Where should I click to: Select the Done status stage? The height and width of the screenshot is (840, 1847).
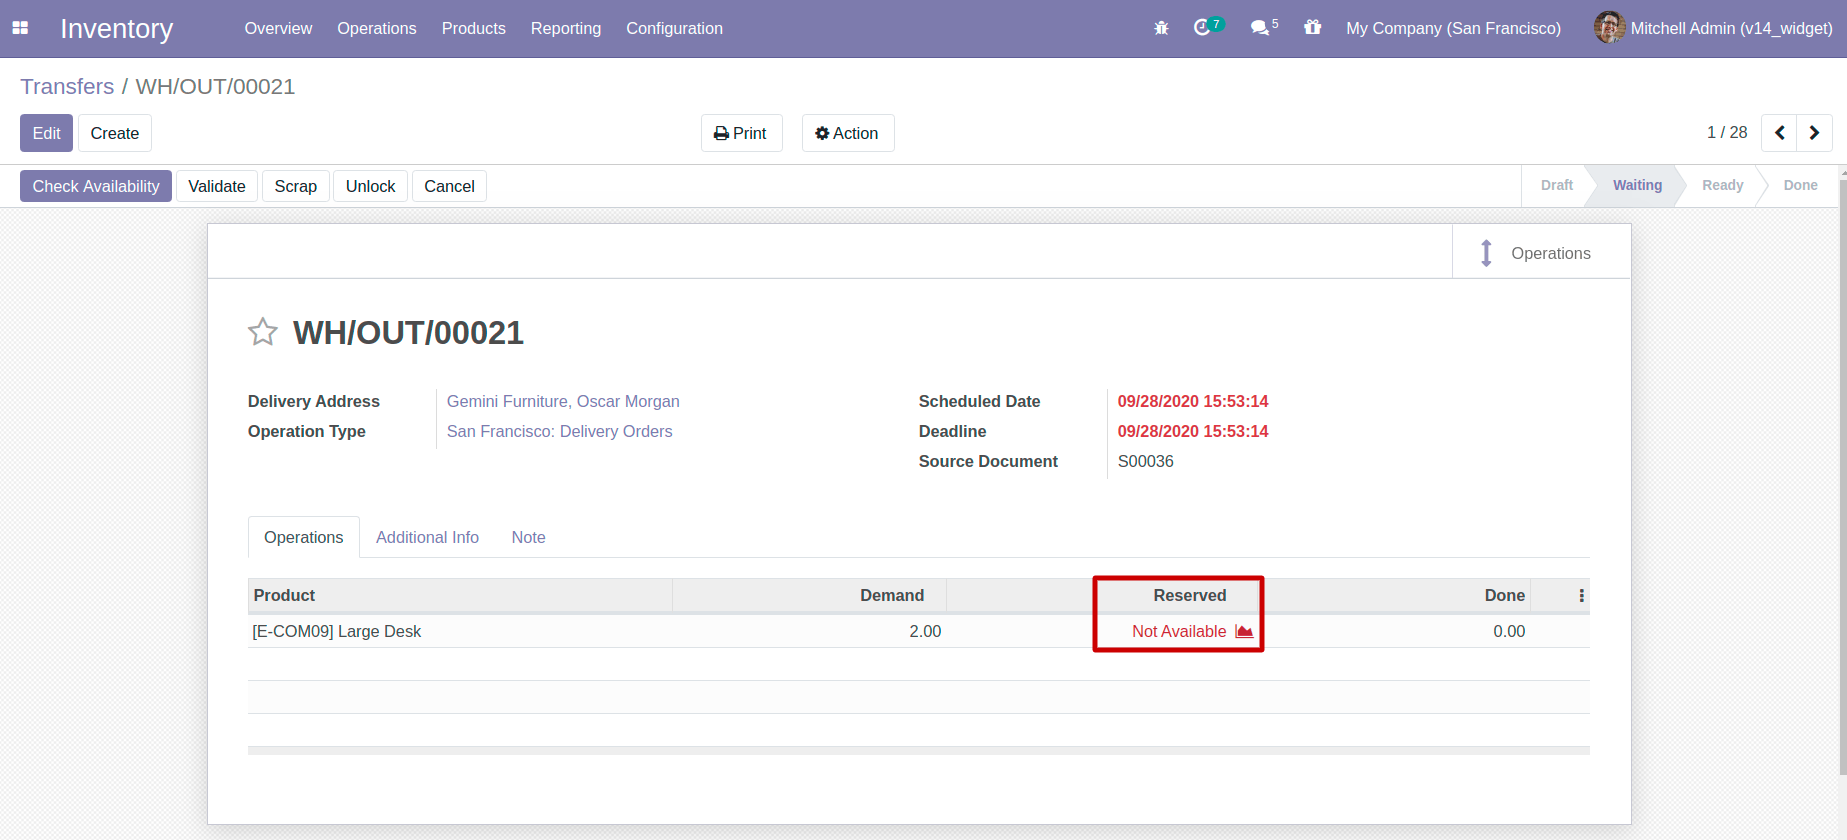[x=1800, y=185]
